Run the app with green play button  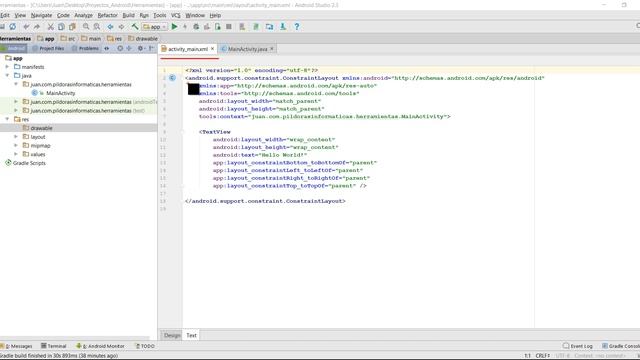coord(174,27)
